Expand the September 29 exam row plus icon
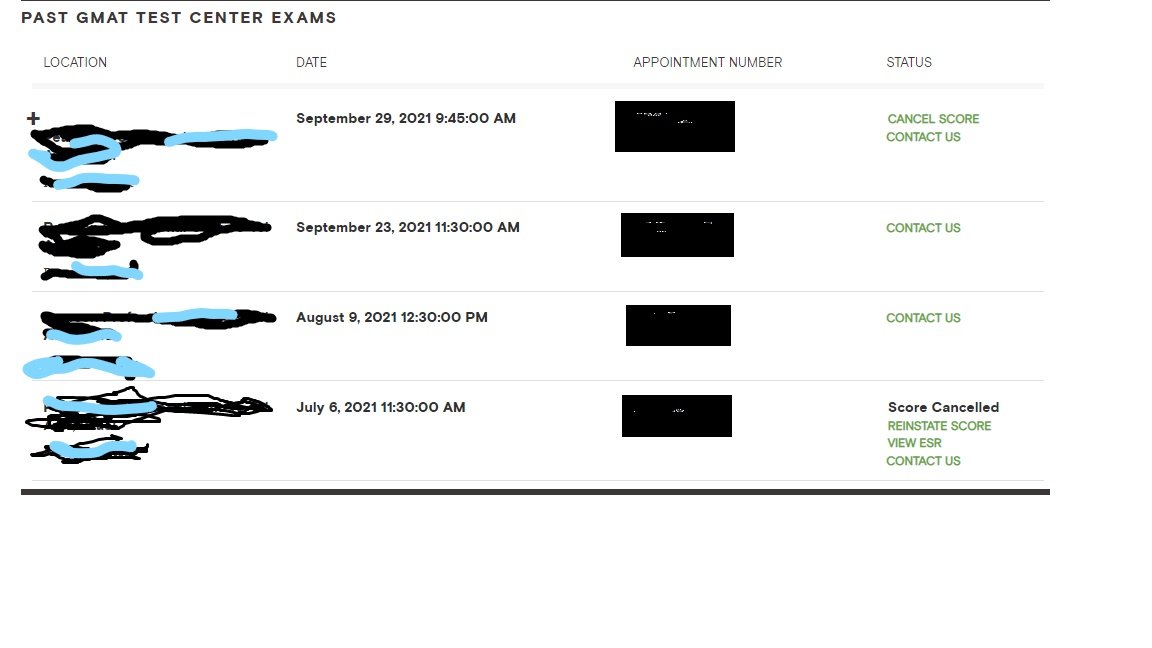The height and width of the screenshot is (648, 1152). (33, 119)
